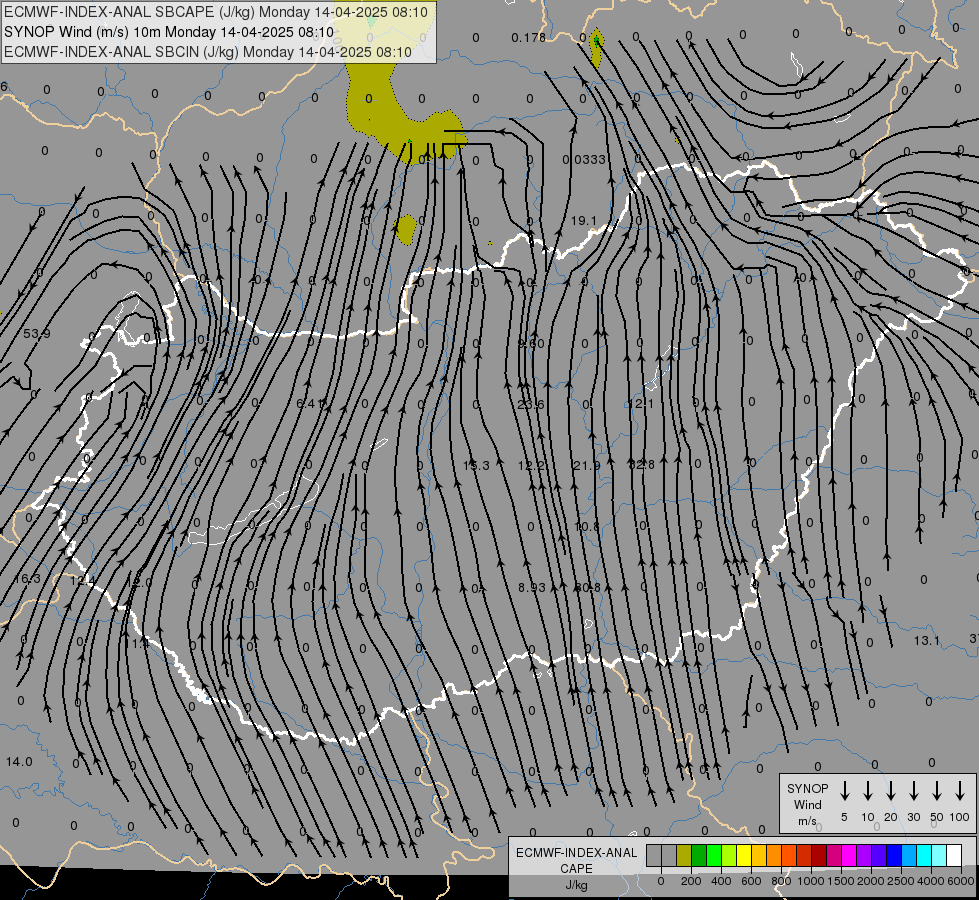Pick the lime swatch right of 400
Screen dimensions: 979x900
pos(729,856)
